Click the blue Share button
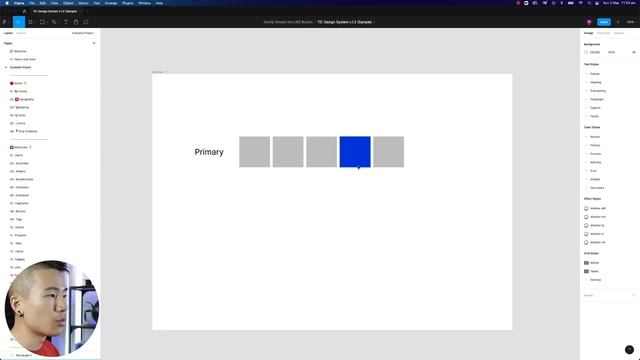640x360 pixels. pos(604,22)
